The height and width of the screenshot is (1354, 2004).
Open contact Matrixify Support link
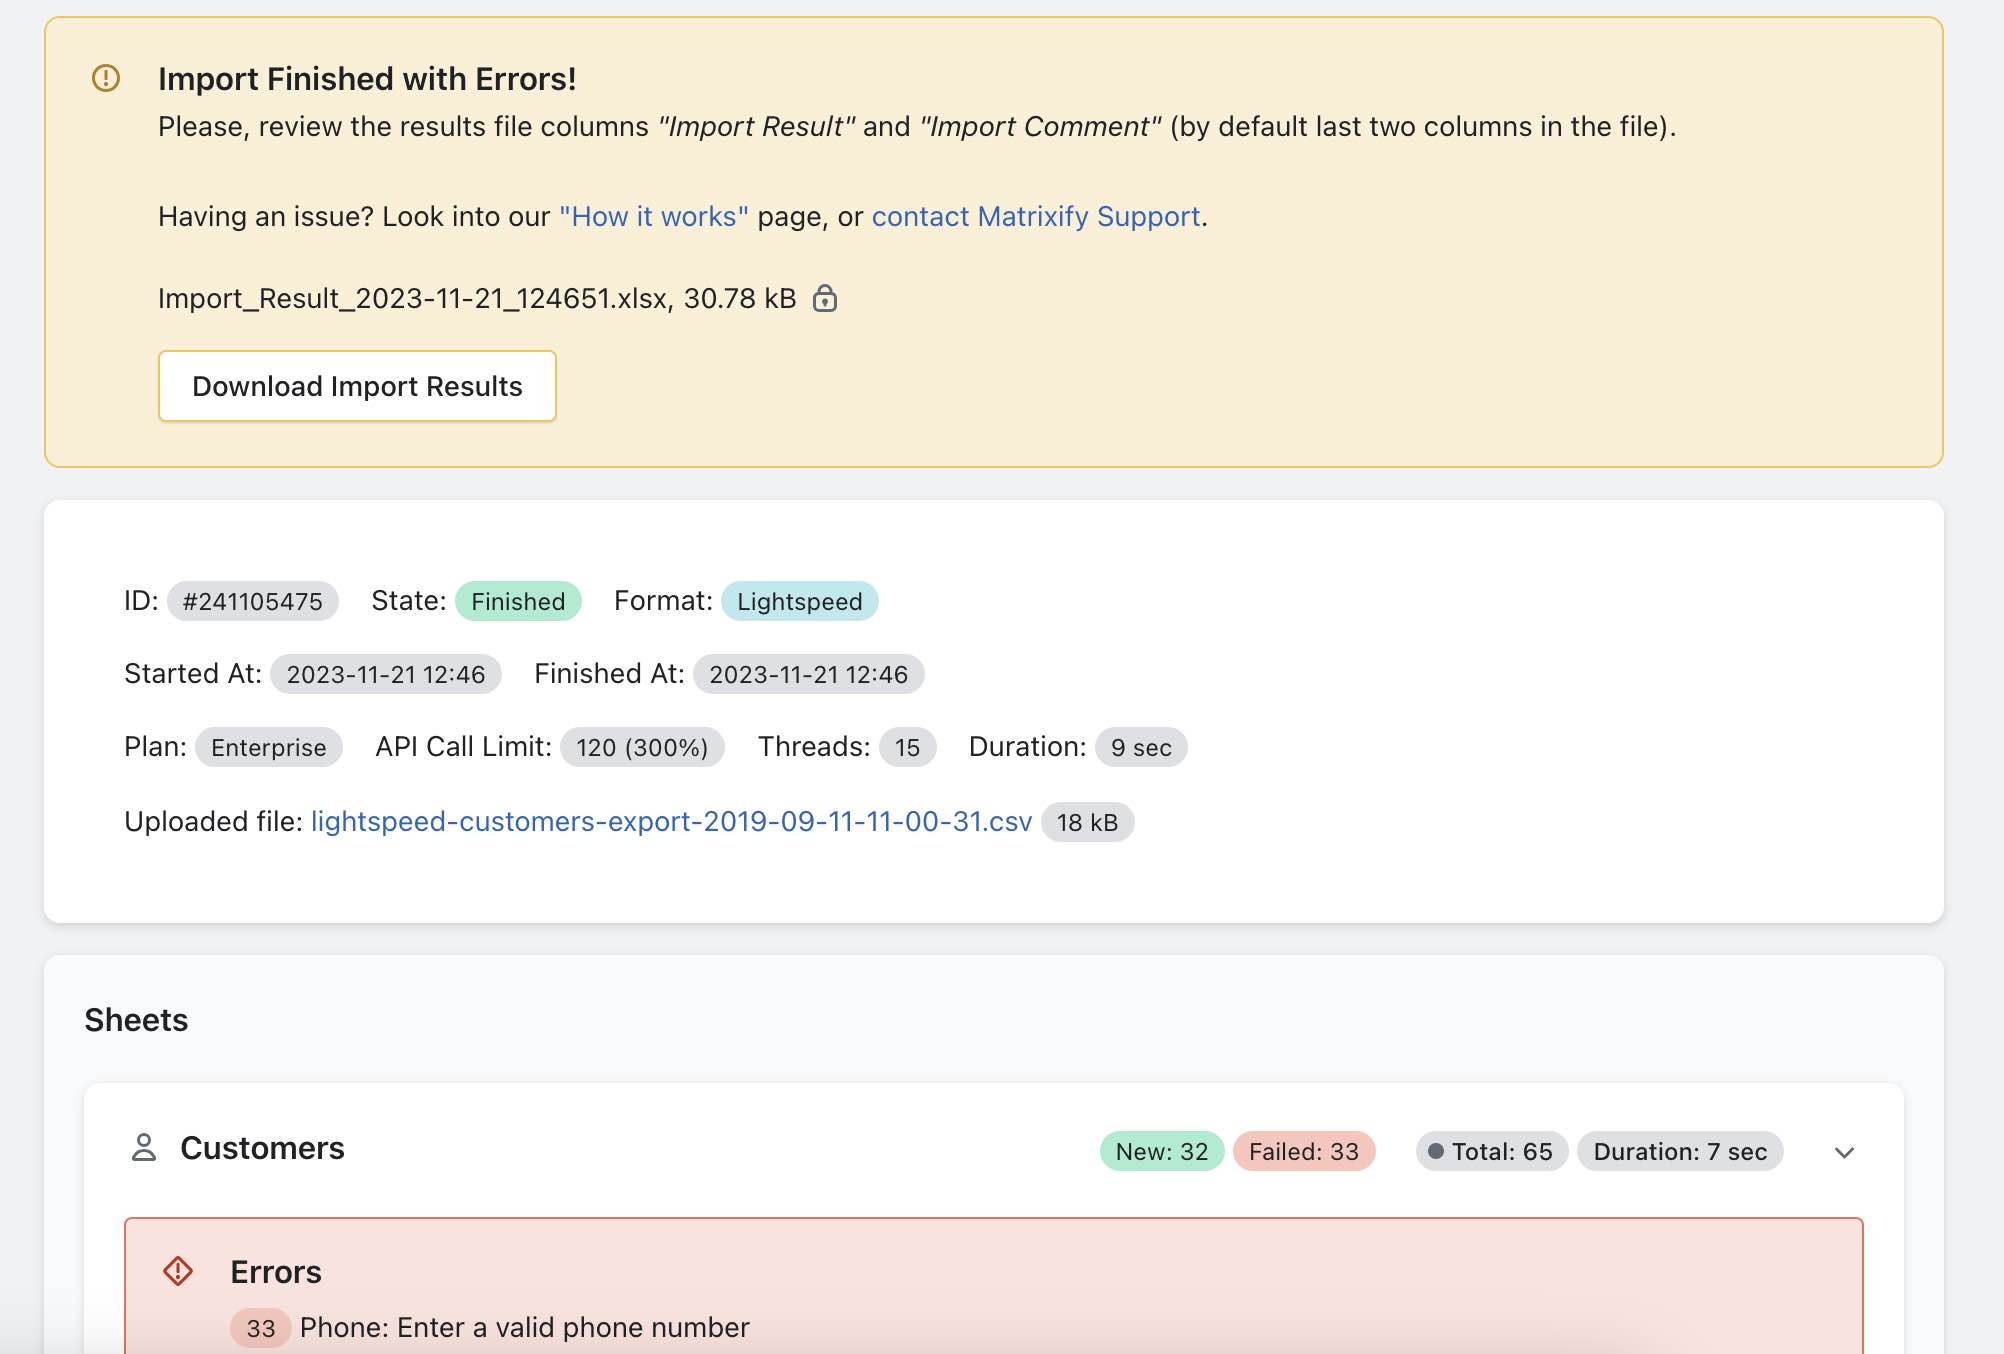pyautogui.click(x=1036, y=216)
